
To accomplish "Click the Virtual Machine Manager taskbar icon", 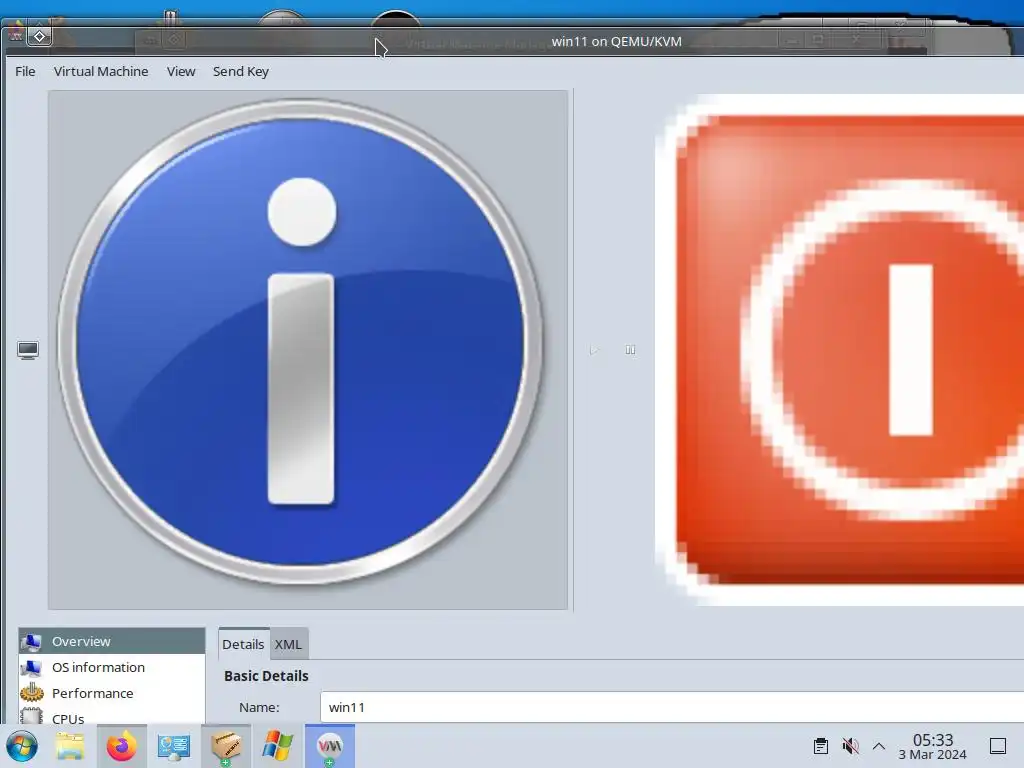I will (x=330, y=746).
